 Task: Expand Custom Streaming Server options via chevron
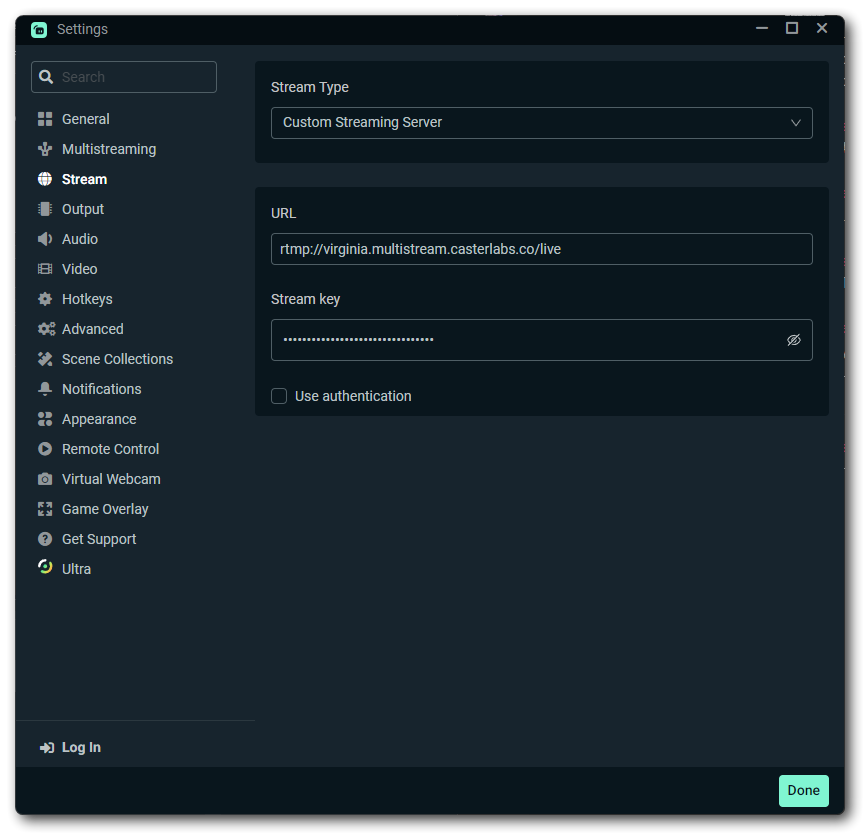click(x=797, y=122)
